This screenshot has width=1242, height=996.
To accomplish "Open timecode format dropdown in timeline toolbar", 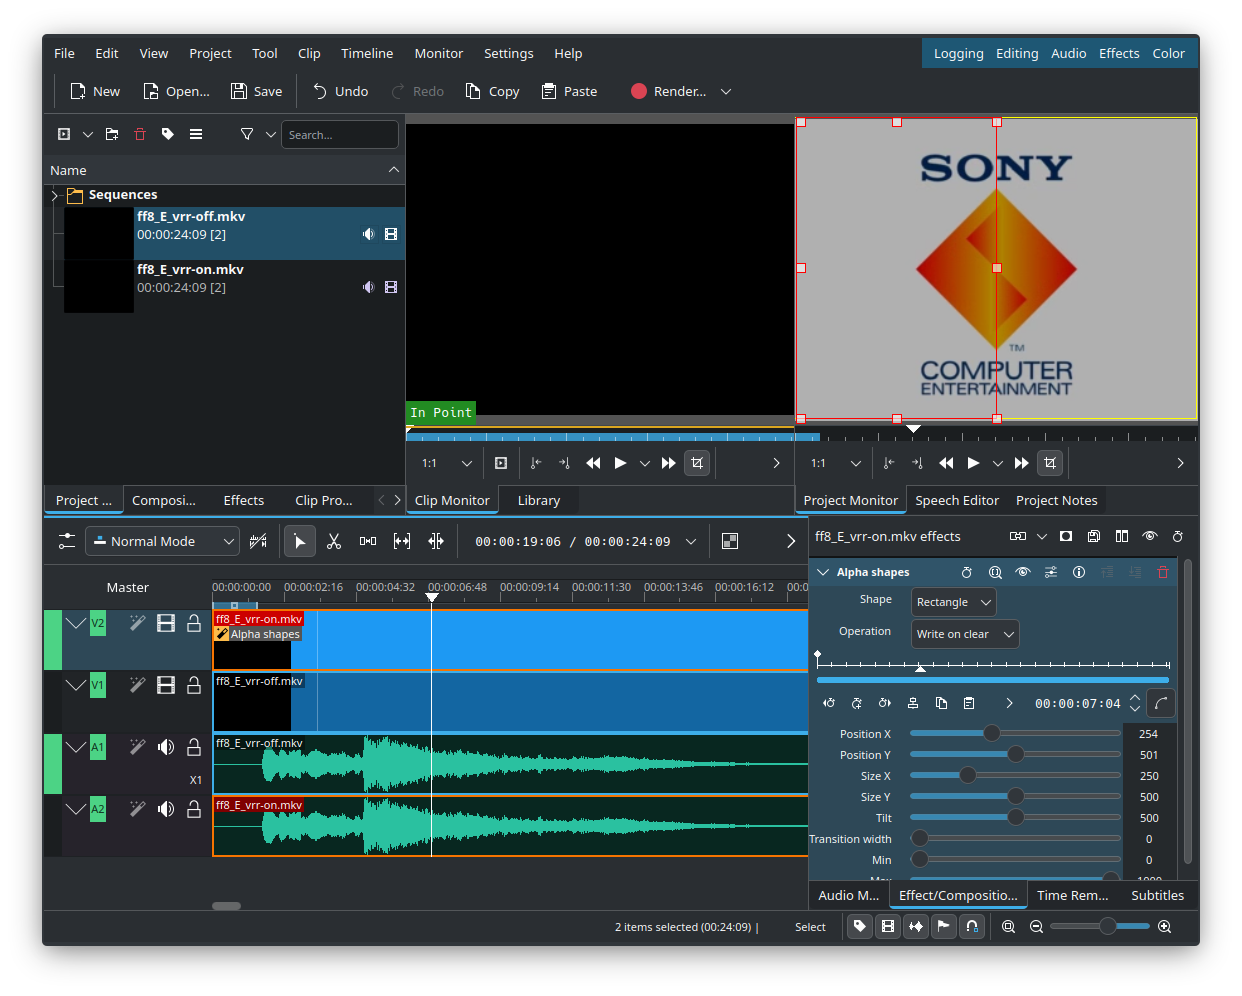I will (691, 541).
